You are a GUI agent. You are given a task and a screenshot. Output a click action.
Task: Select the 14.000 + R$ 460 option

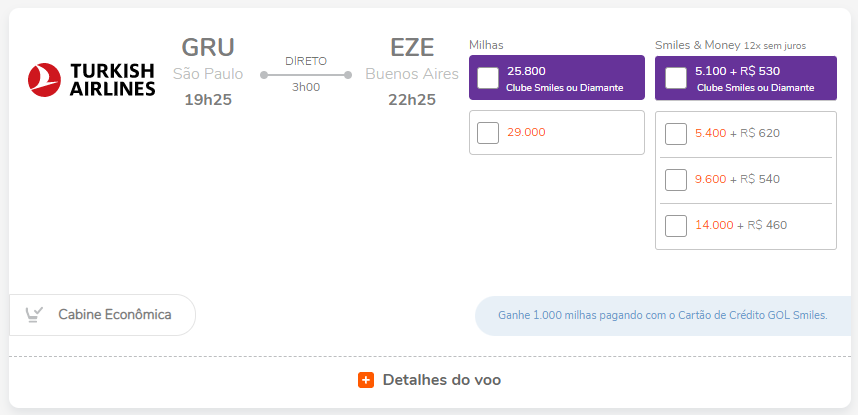coord(676,225)
